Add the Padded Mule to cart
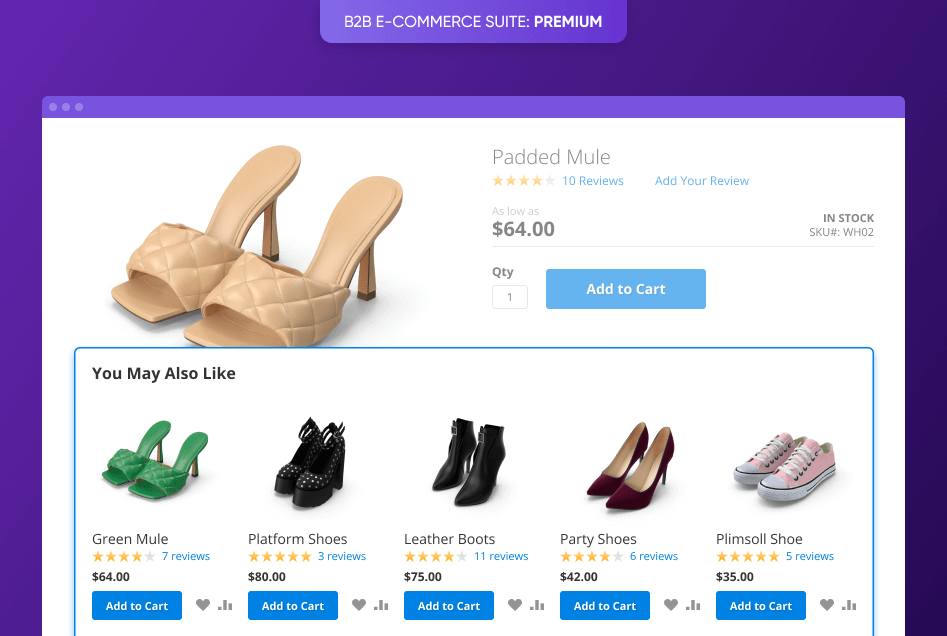 click(x=625, y=288)
